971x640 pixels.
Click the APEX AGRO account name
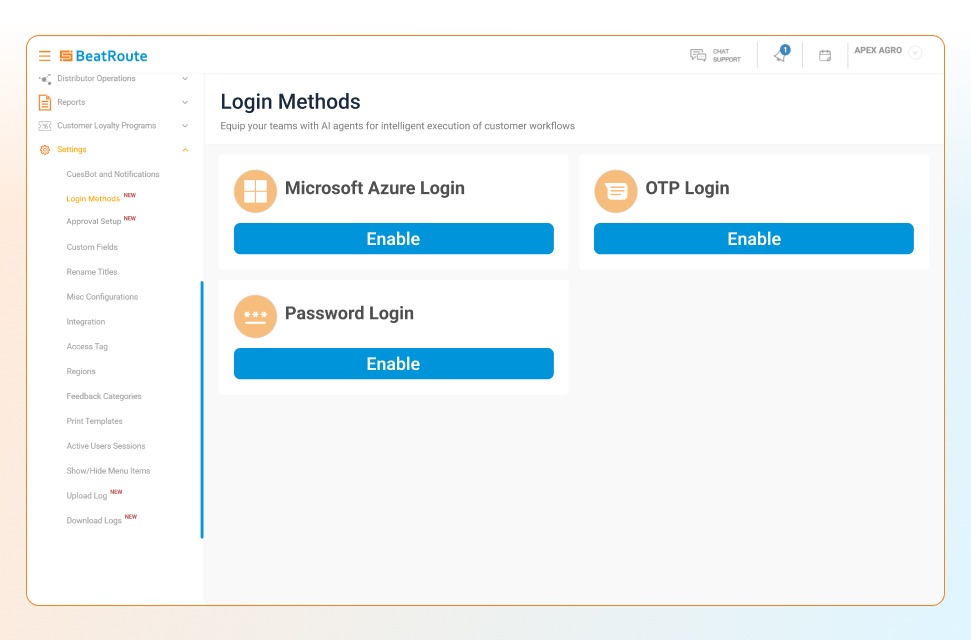coord(878,50)
